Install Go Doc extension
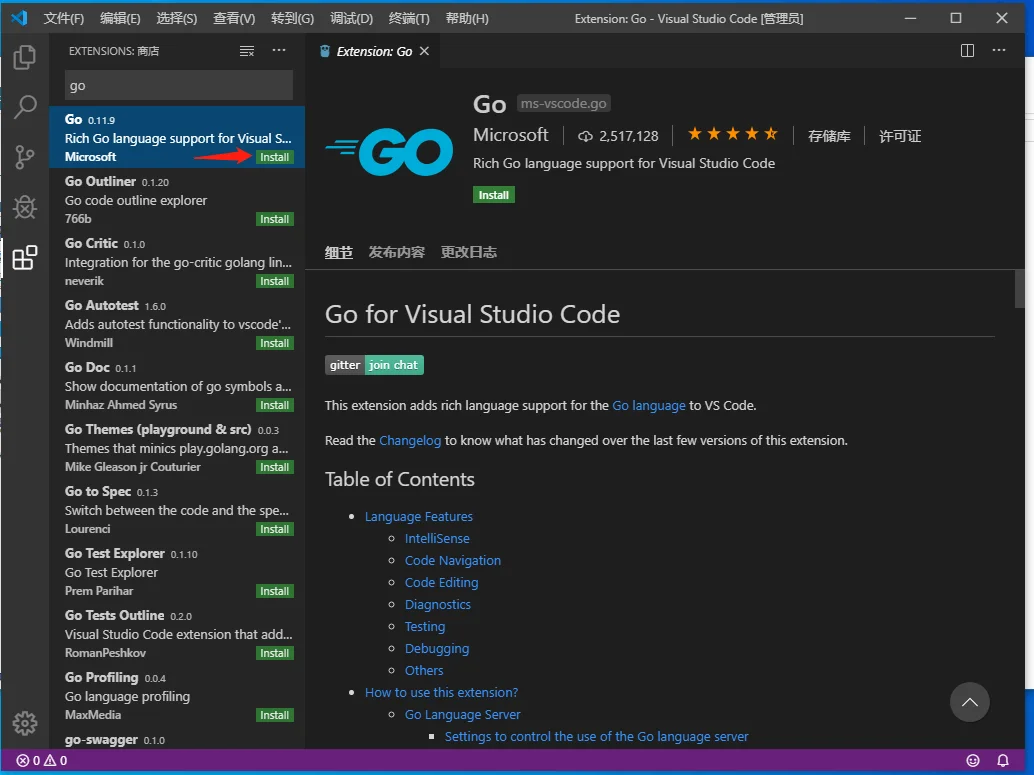This screenshot has width=1034, height=775. pos(274,405)
